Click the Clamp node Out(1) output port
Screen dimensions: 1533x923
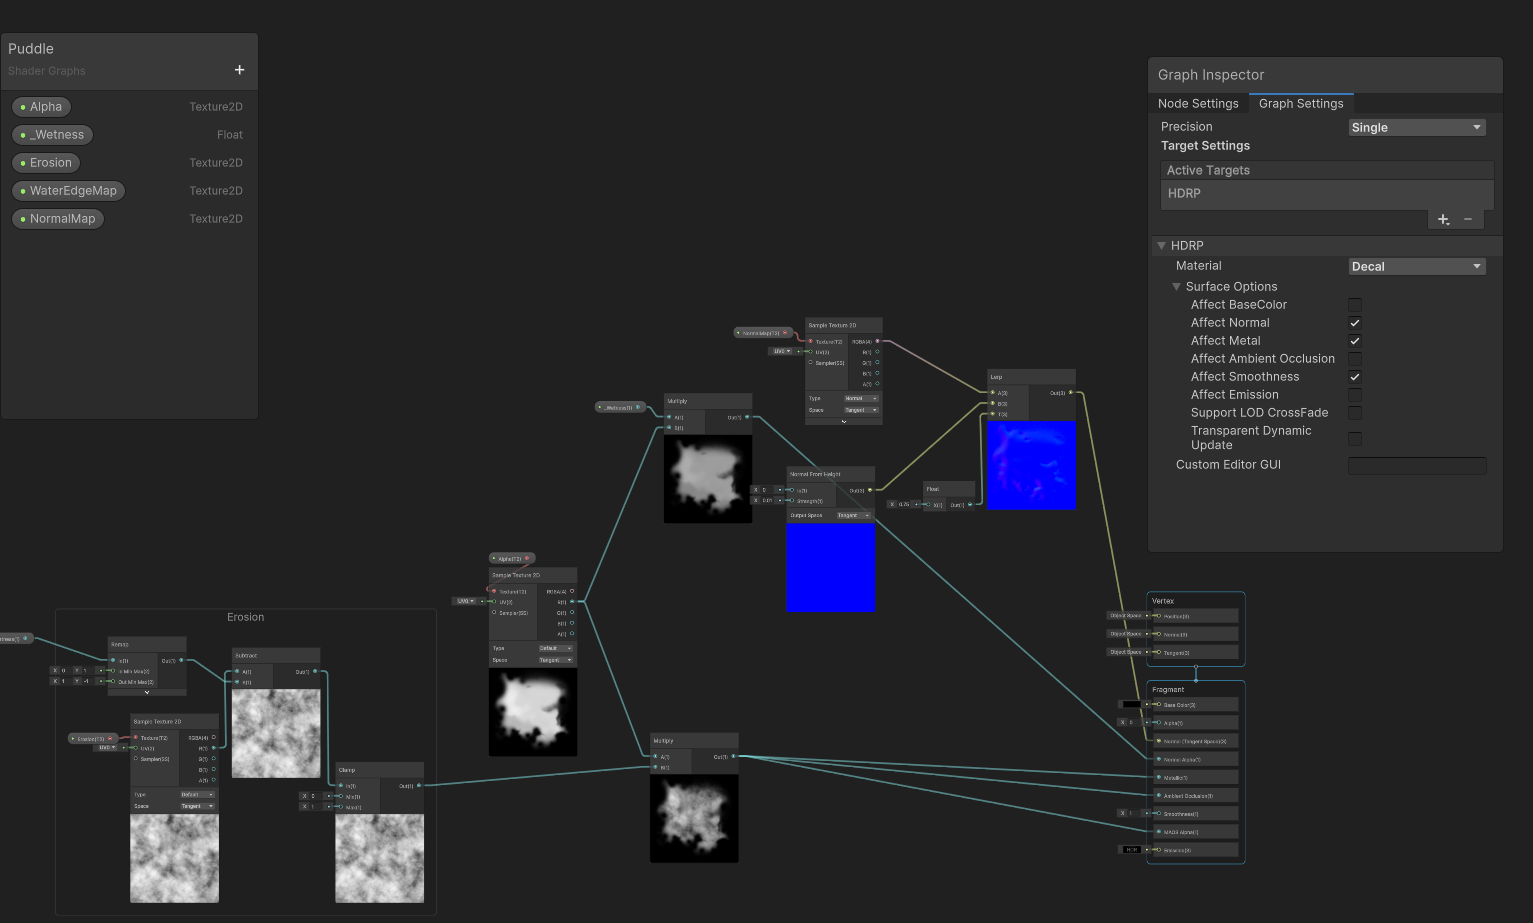tap(418, 786)
